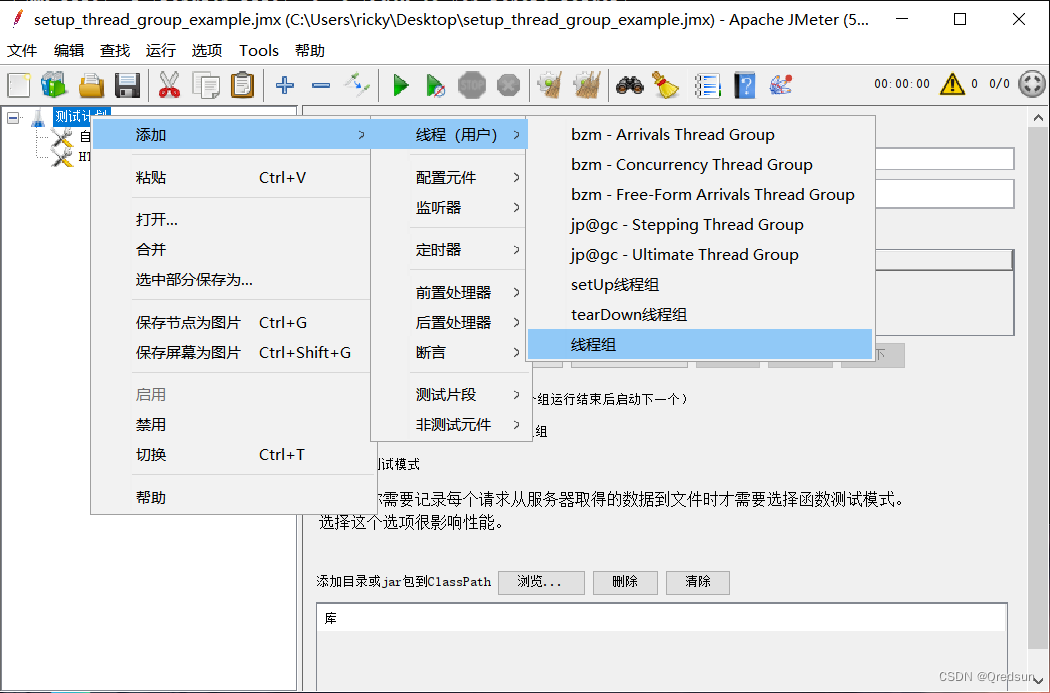Screen dimensions: 1050x693
Task: Click 保存节点为图片 menu entry
Action: coord(231,323)
